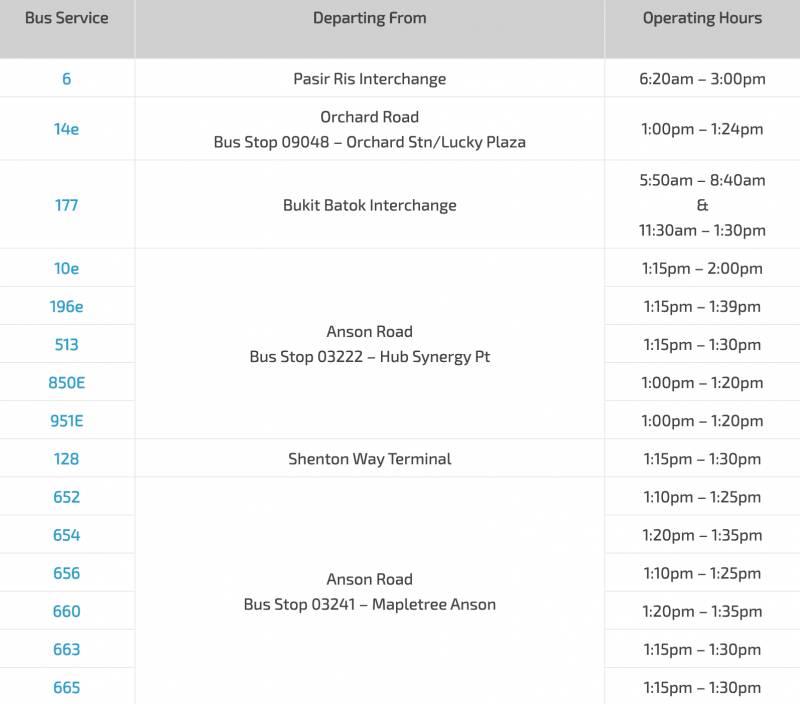
Task: Click bus service 513
Action: tap(66, 344)
